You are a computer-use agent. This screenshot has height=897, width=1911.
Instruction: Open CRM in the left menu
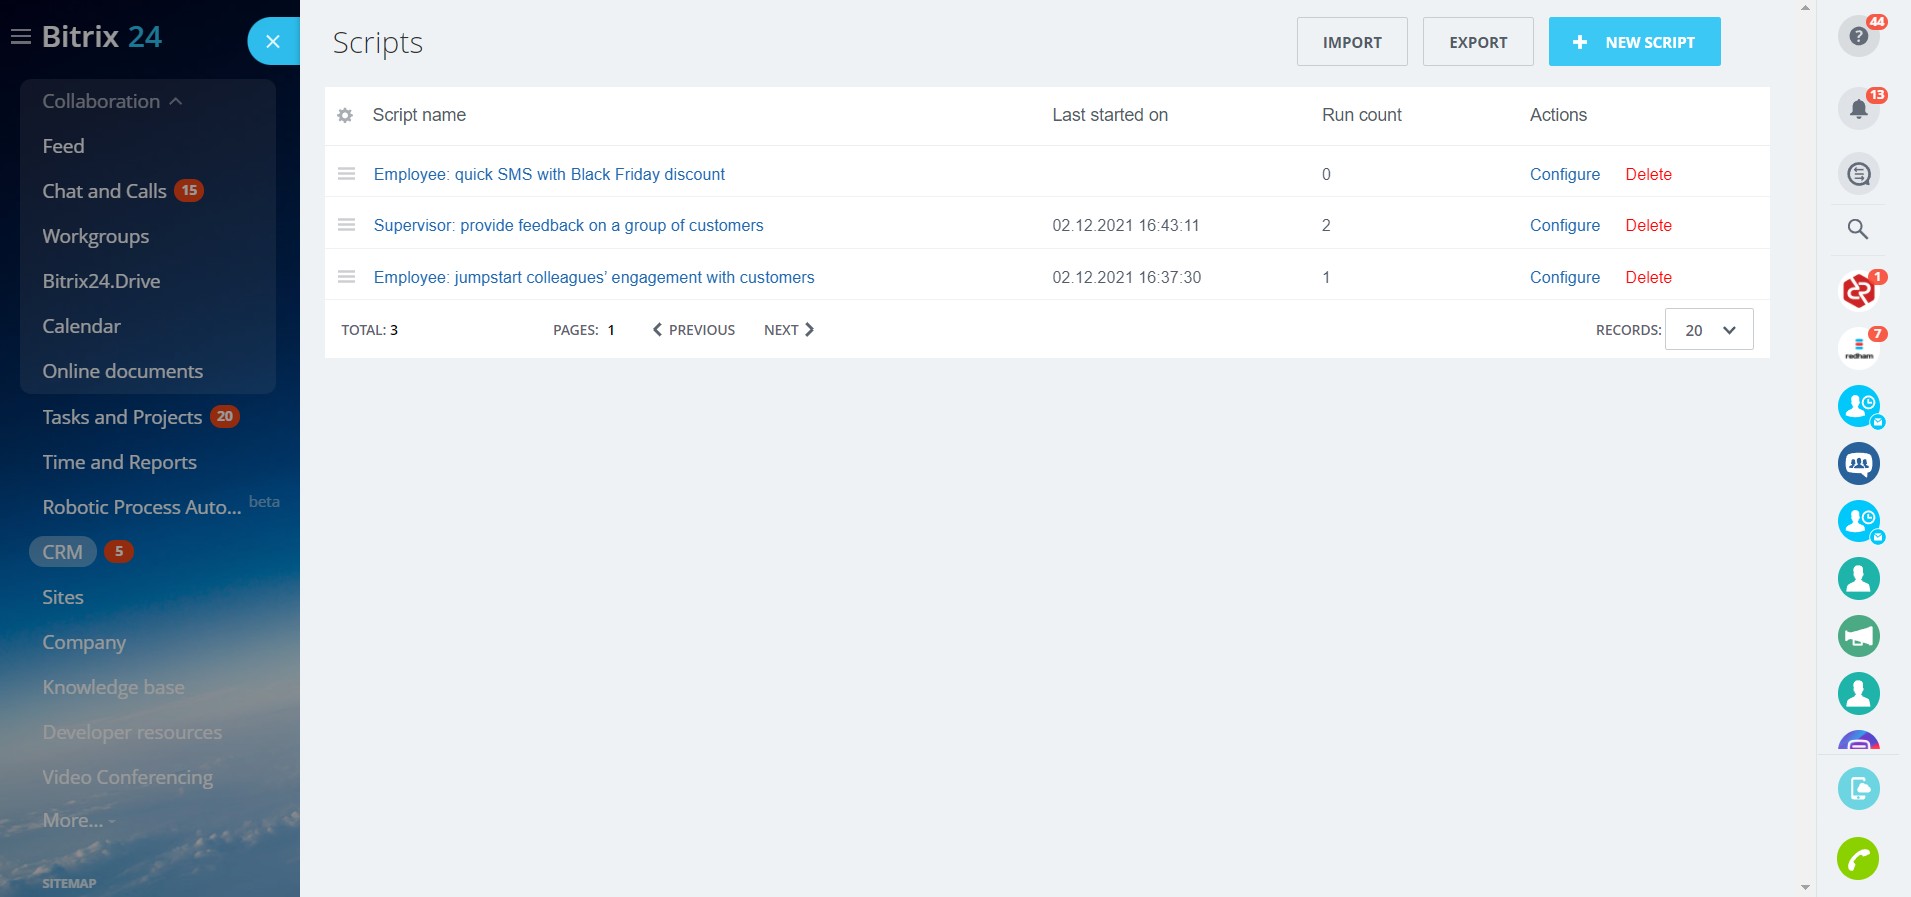[62, 552]
